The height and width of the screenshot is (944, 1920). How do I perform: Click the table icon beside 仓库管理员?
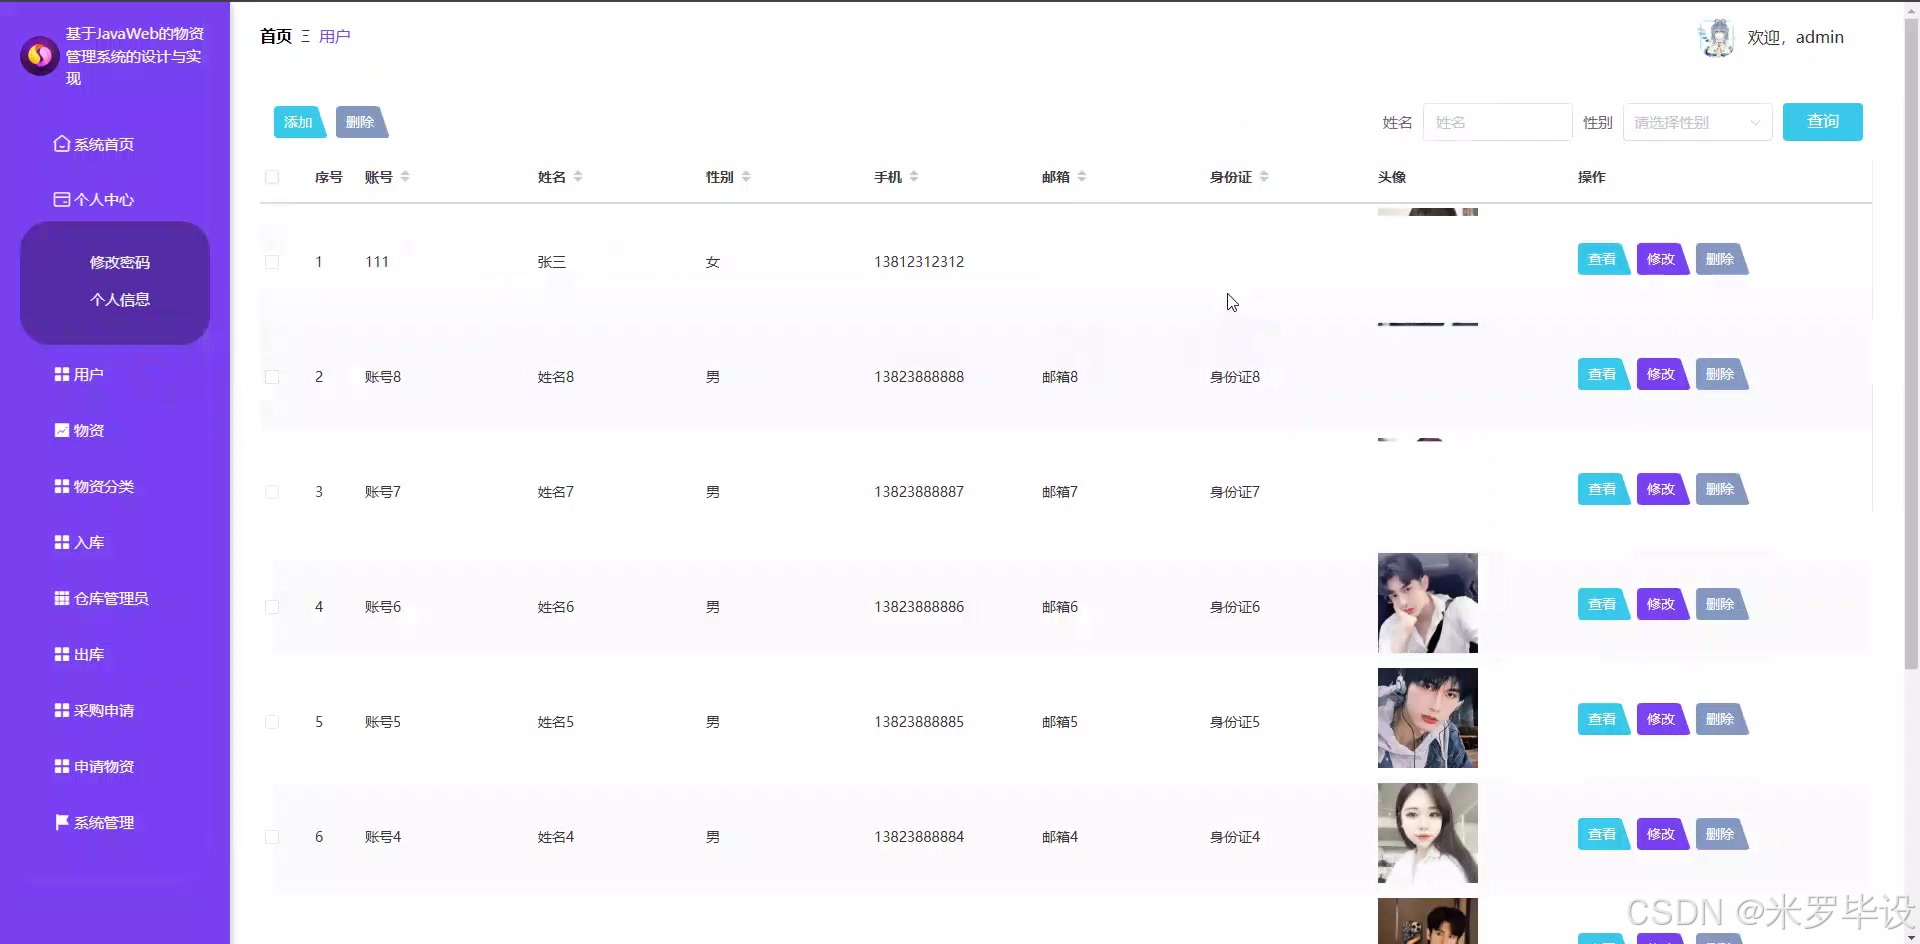[x=62, y=598]
